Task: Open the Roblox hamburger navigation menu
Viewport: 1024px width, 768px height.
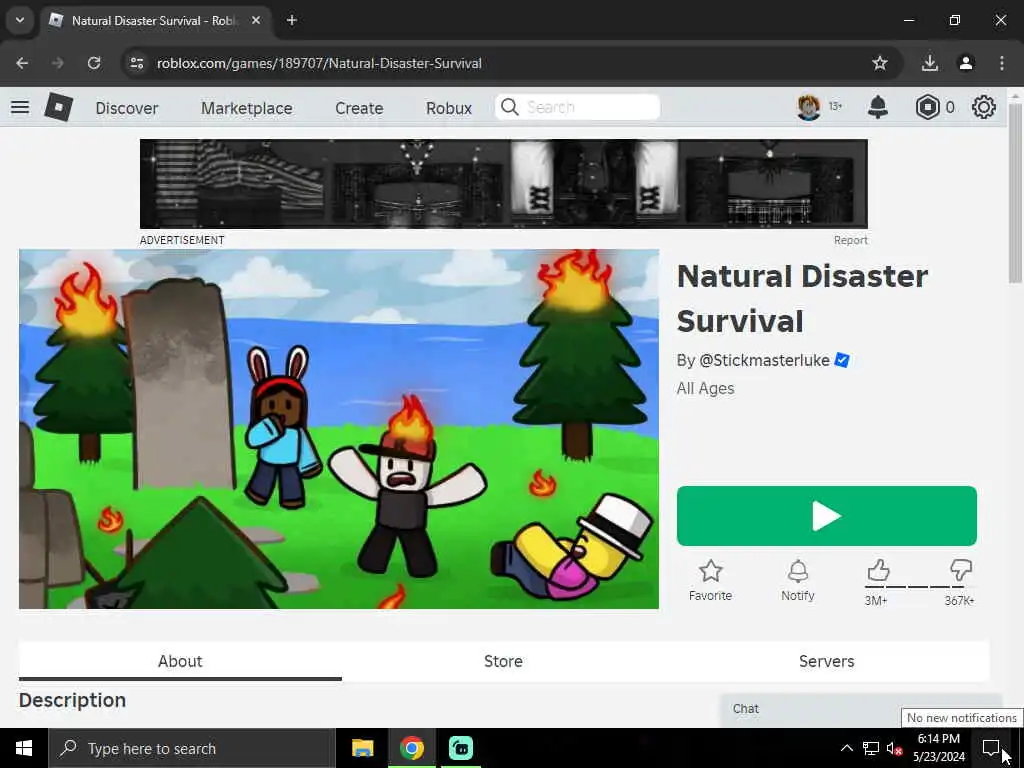Action: [x=20, y=107]
